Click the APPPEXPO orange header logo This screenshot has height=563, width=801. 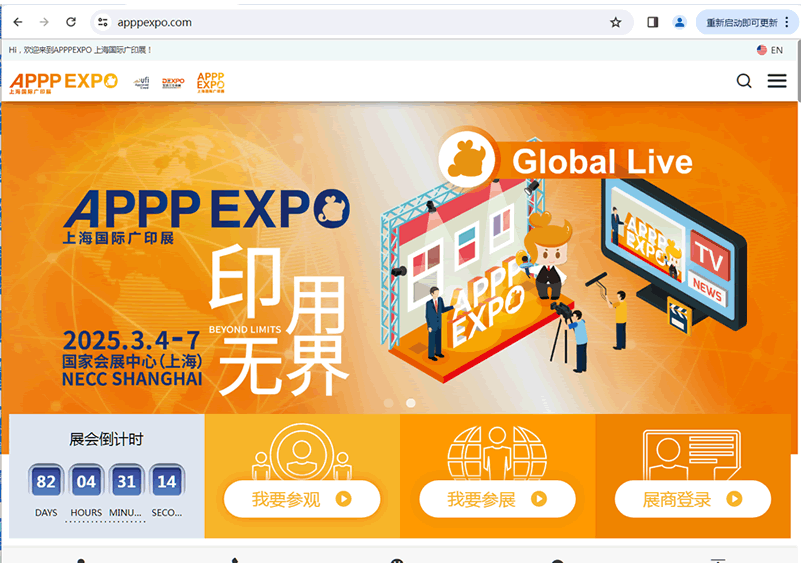click(63, 82)
